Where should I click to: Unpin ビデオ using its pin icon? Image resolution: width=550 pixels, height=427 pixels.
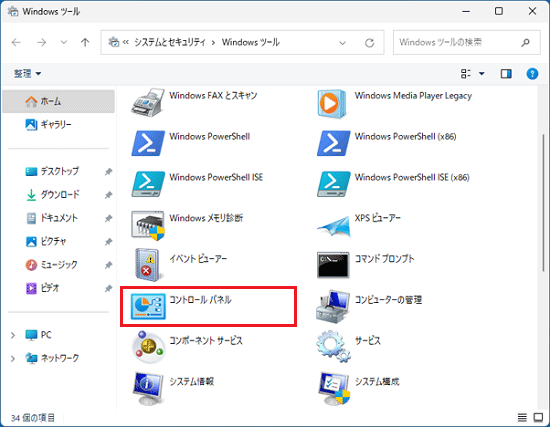click(x=108, y=288)
